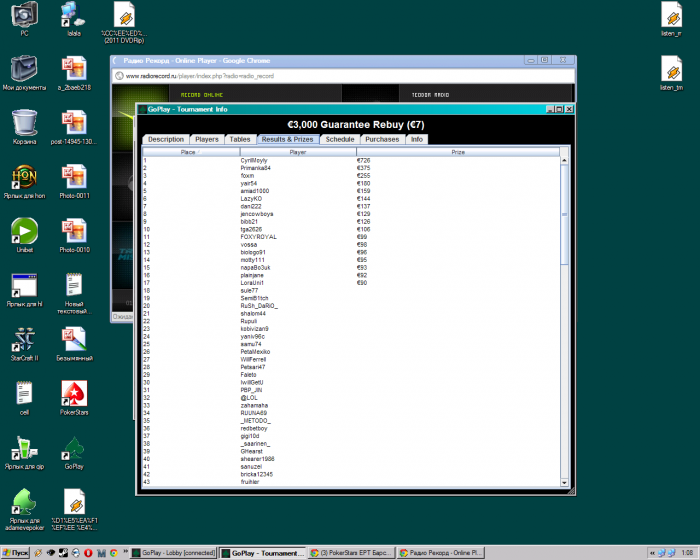Image resolution: width=700 pixels, height=560 pixels.
Task: Select the 2011 DVDRip file icon
Action: coord(124,22)
